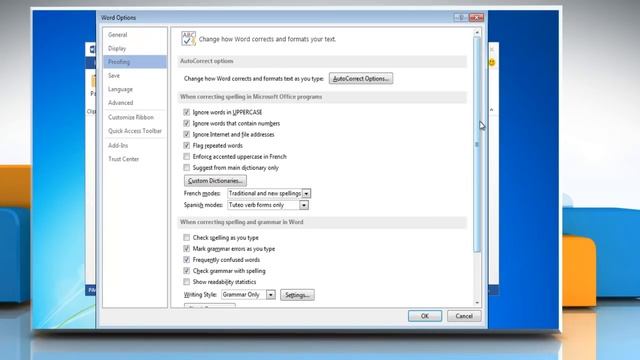
Task: Enable Check spelling as you type
Action: point(187,238)
